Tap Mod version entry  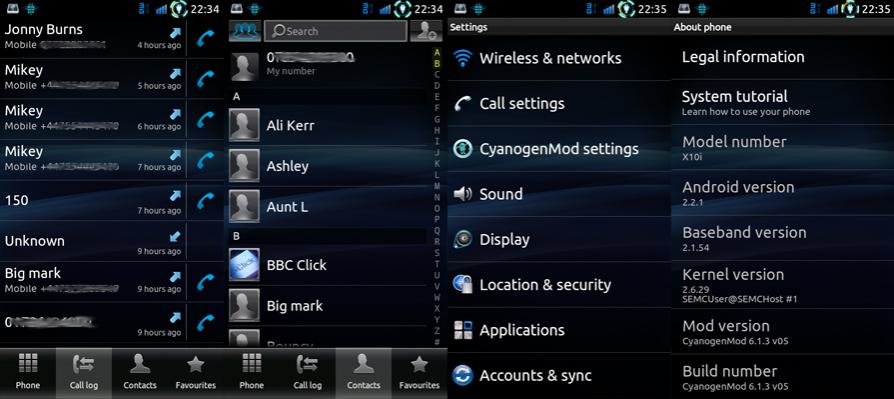point(783,333)
